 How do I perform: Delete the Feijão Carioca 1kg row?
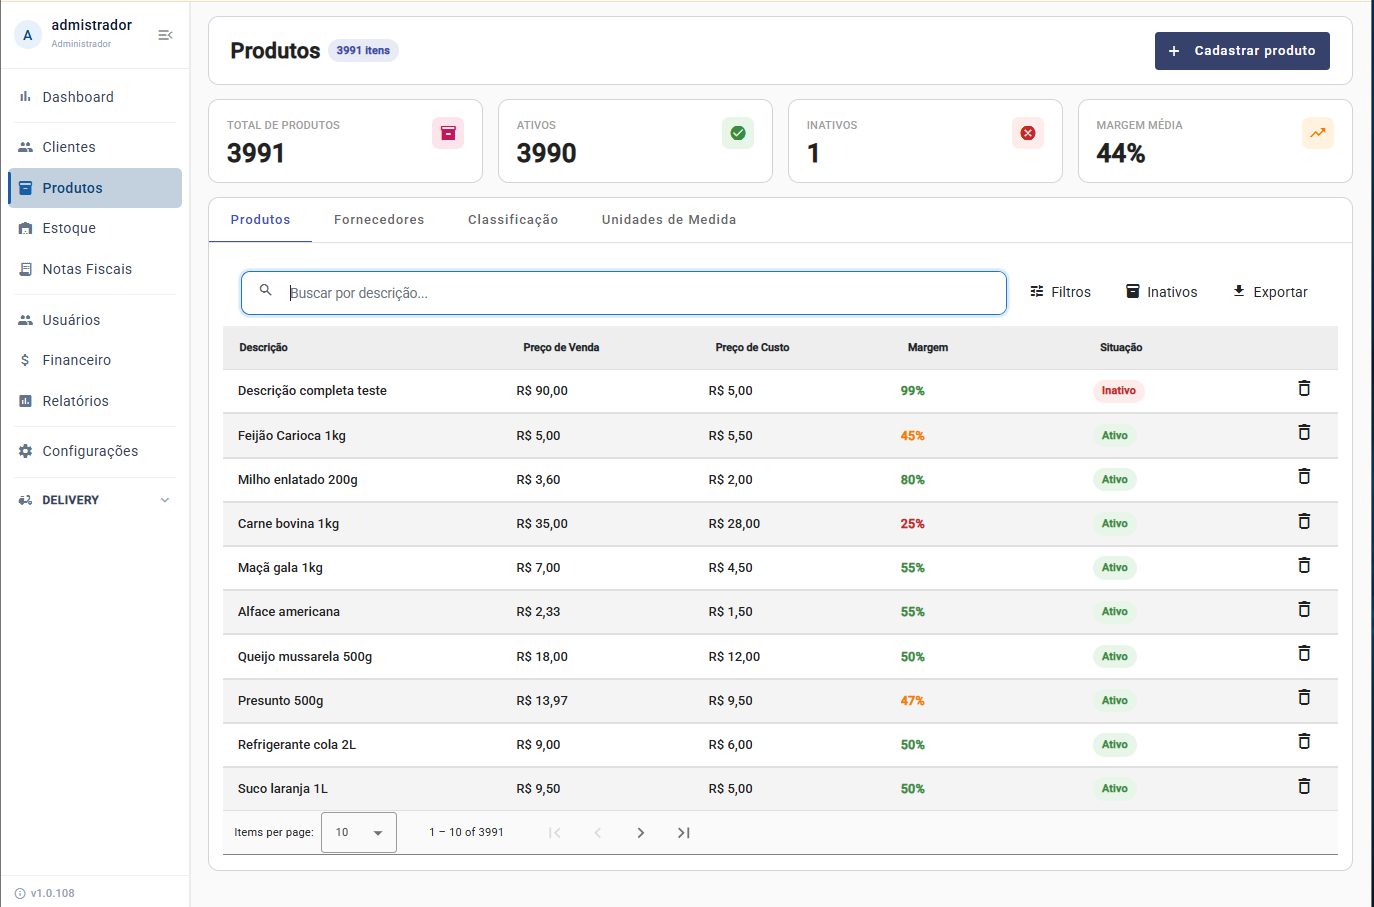pyautogui.click(x=1304, y=433)
